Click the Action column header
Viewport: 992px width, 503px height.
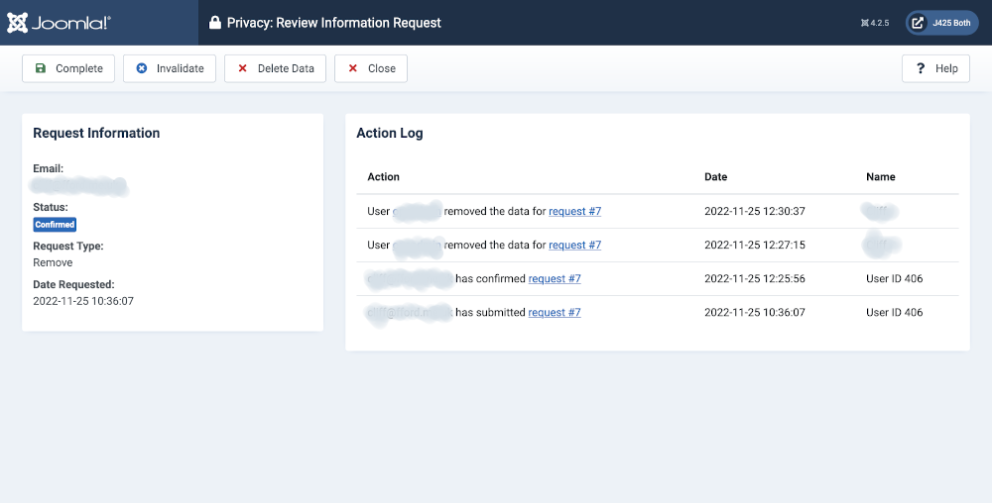(x=383, y=177)
